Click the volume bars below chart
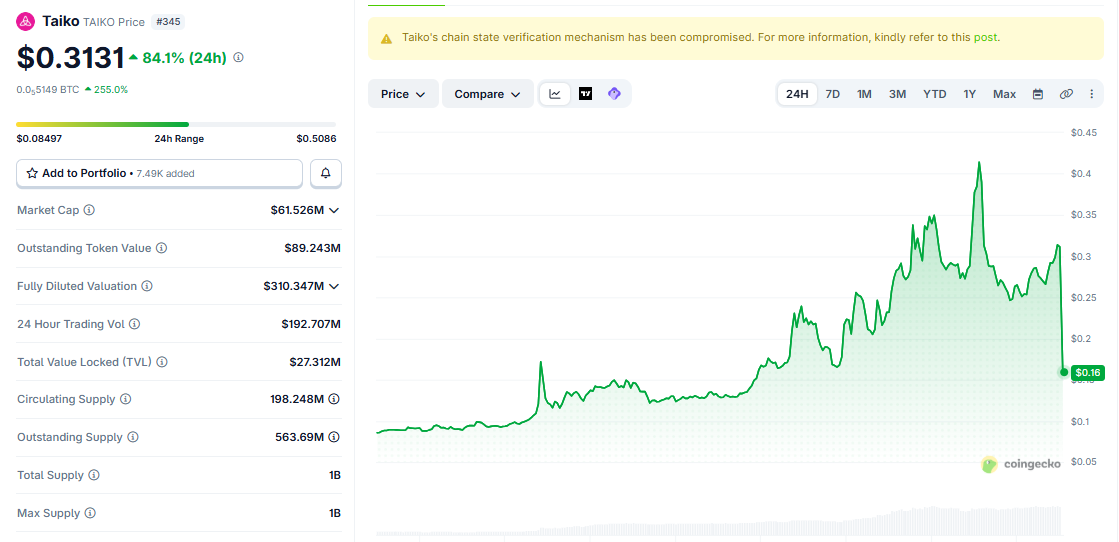 click(x=719, y=521)
